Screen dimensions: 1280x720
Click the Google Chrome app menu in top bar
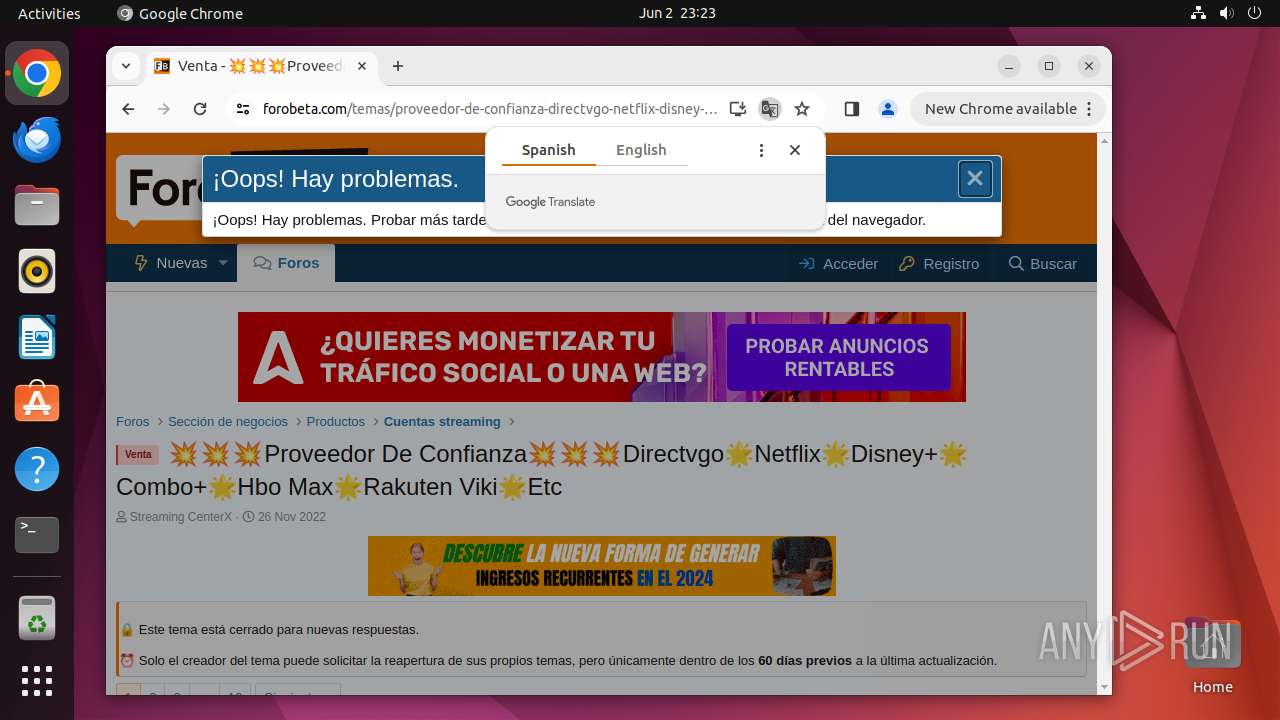pyautogui.click(x=180, y=13)
